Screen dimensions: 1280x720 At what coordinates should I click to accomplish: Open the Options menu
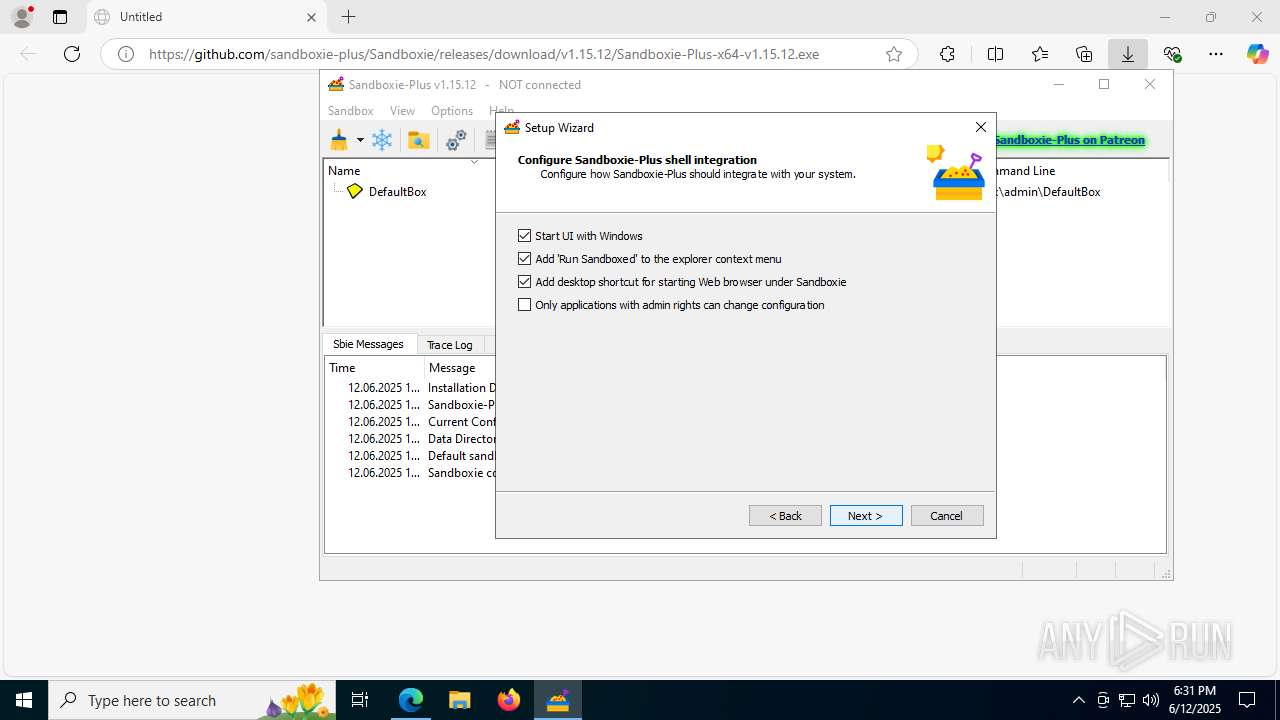tap(452, 111)
